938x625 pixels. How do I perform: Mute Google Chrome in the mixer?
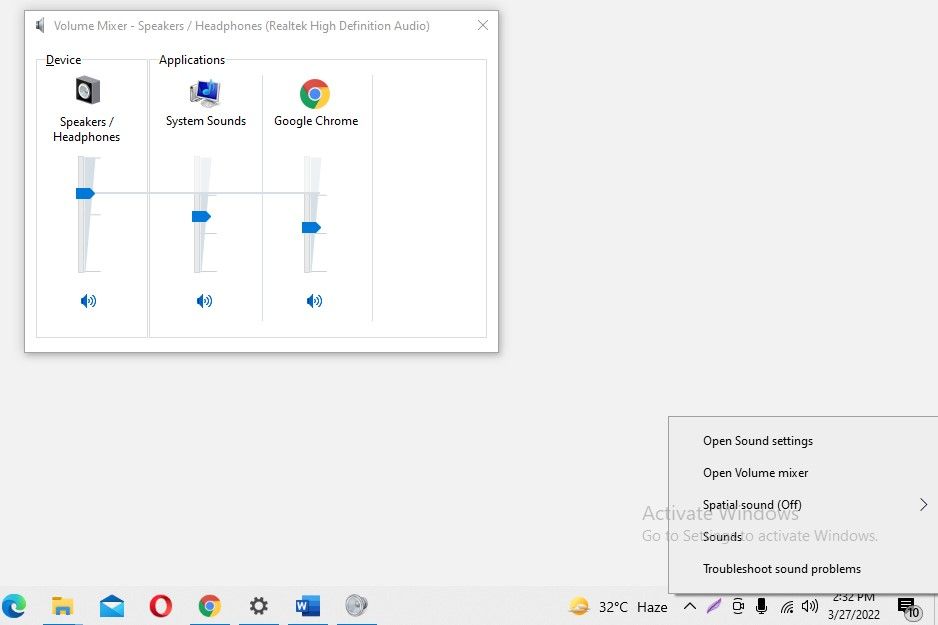[314, 301]
